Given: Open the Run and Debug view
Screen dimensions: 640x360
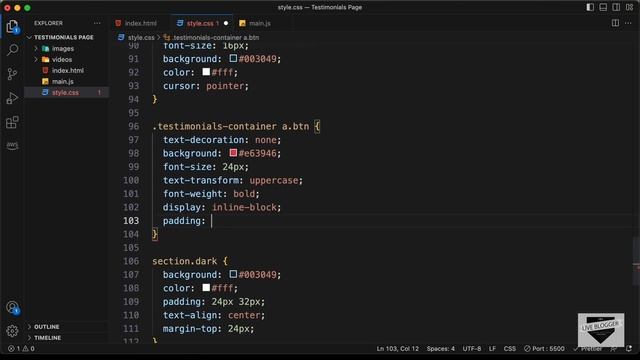Looking at the screenshot, I should pos(12,98).
